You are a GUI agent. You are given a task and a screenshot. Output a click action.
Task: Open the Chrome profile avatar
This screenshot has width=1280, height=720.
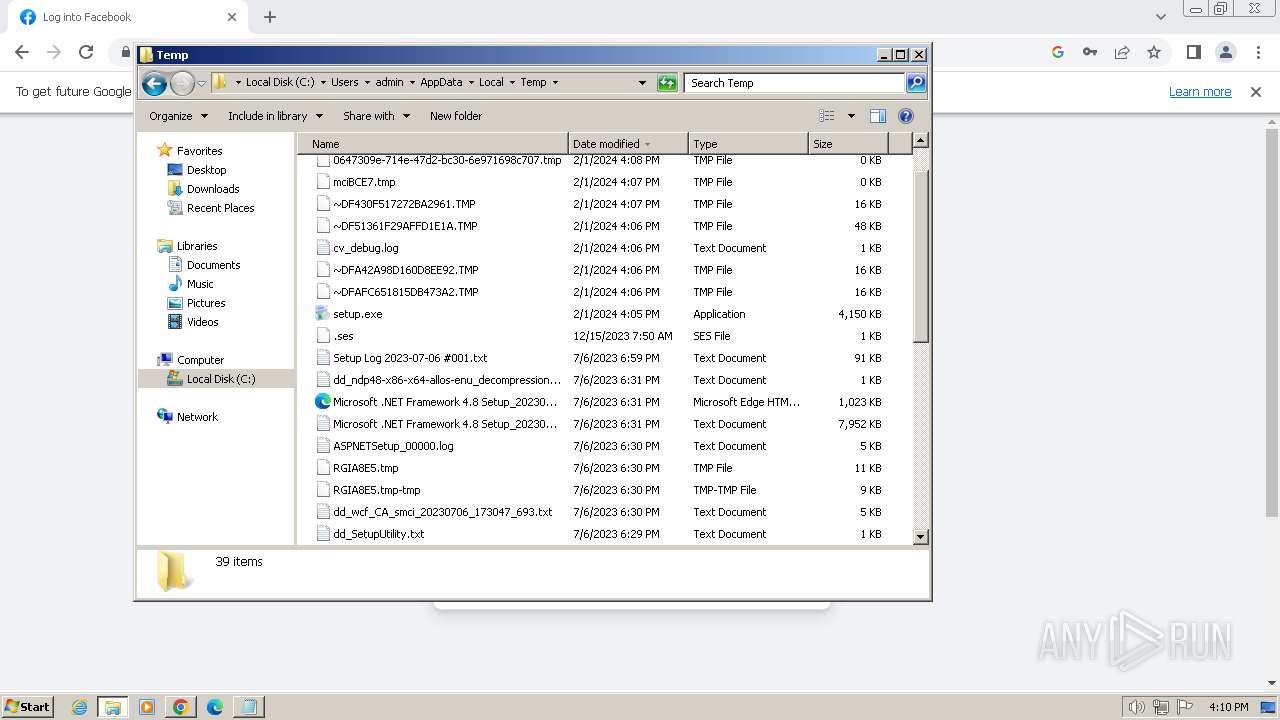coord(1225,52)
